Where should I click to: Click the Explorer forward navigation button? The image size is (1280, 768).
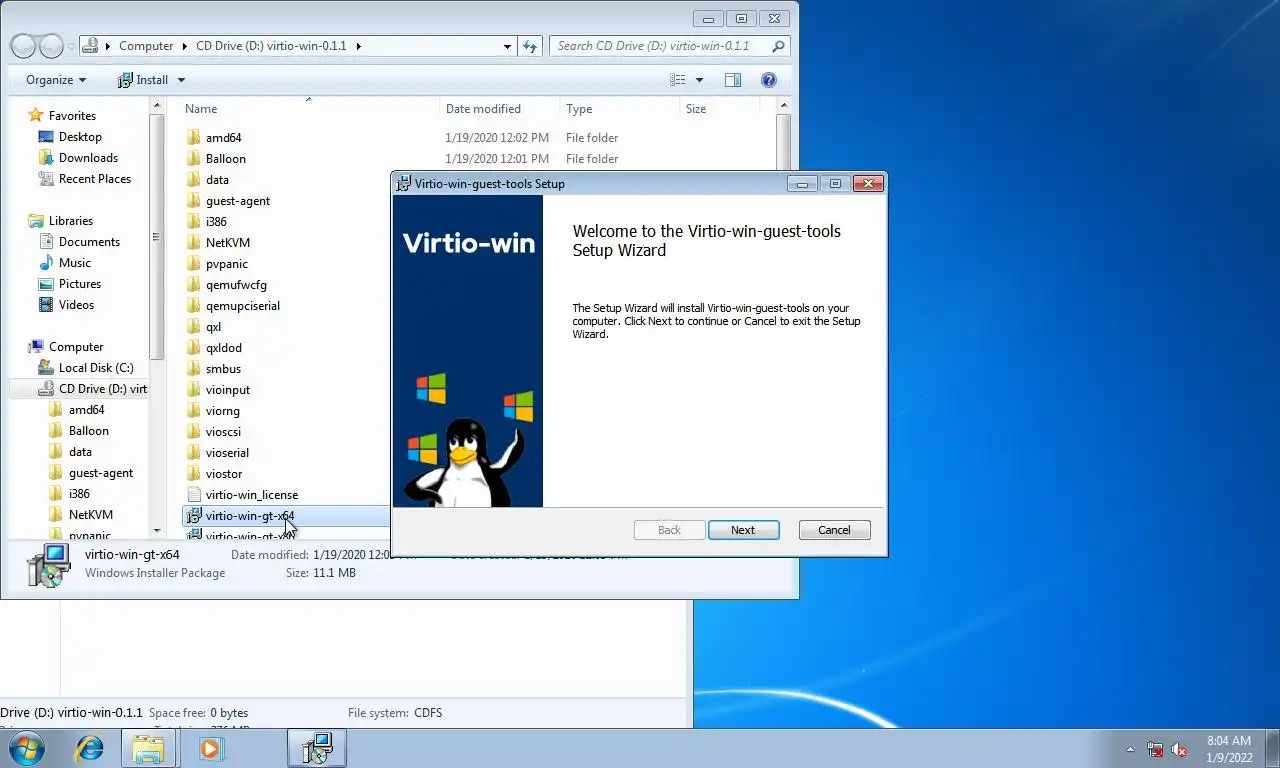coord(51,46)
